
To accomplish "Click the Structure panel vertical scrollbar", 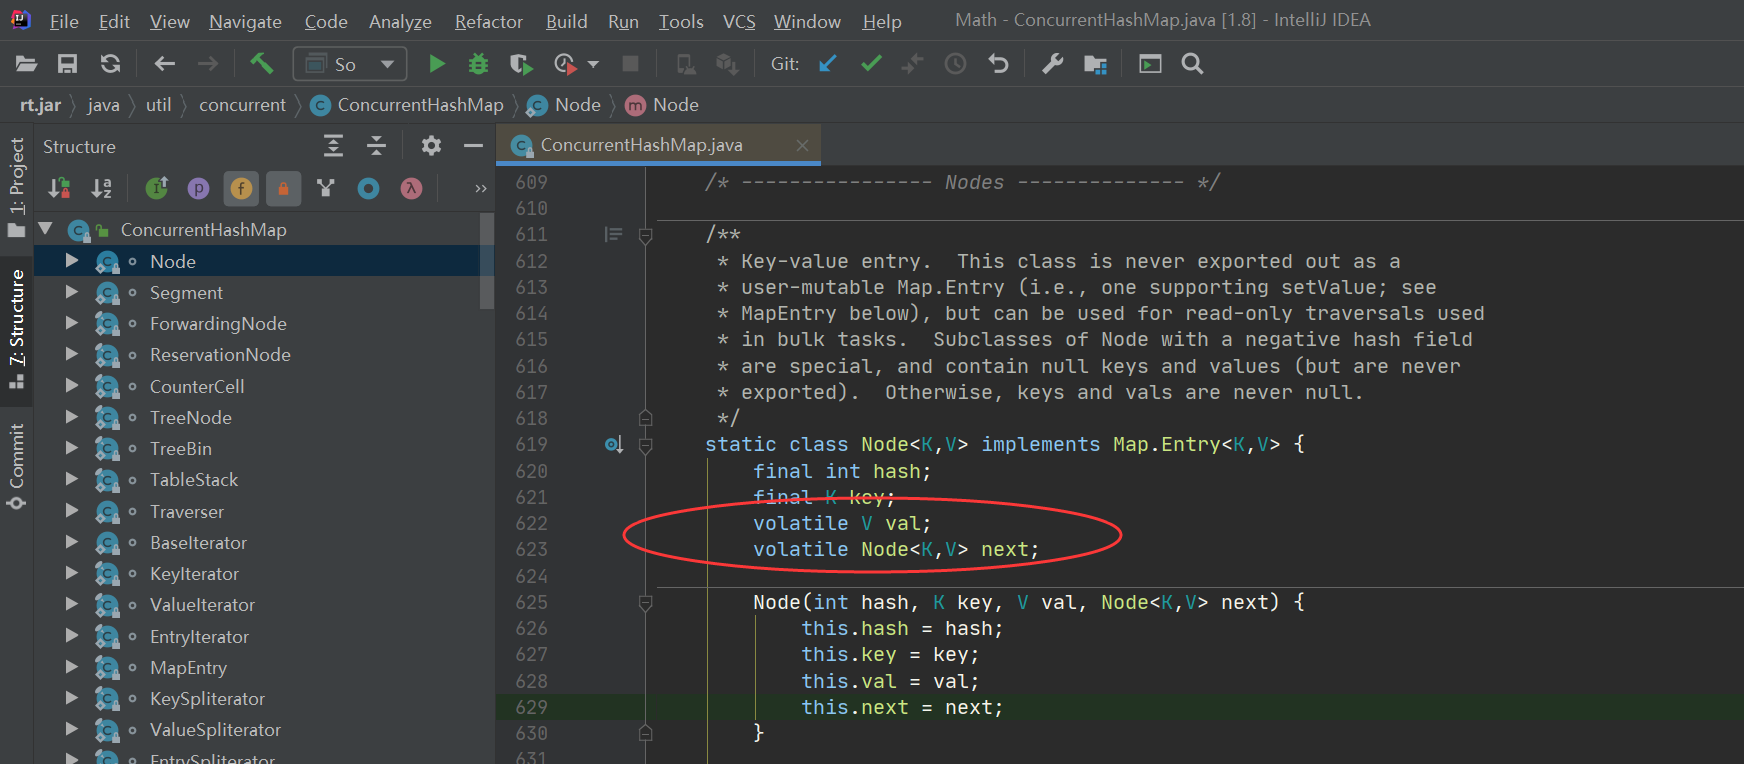I will coord(487,261).
